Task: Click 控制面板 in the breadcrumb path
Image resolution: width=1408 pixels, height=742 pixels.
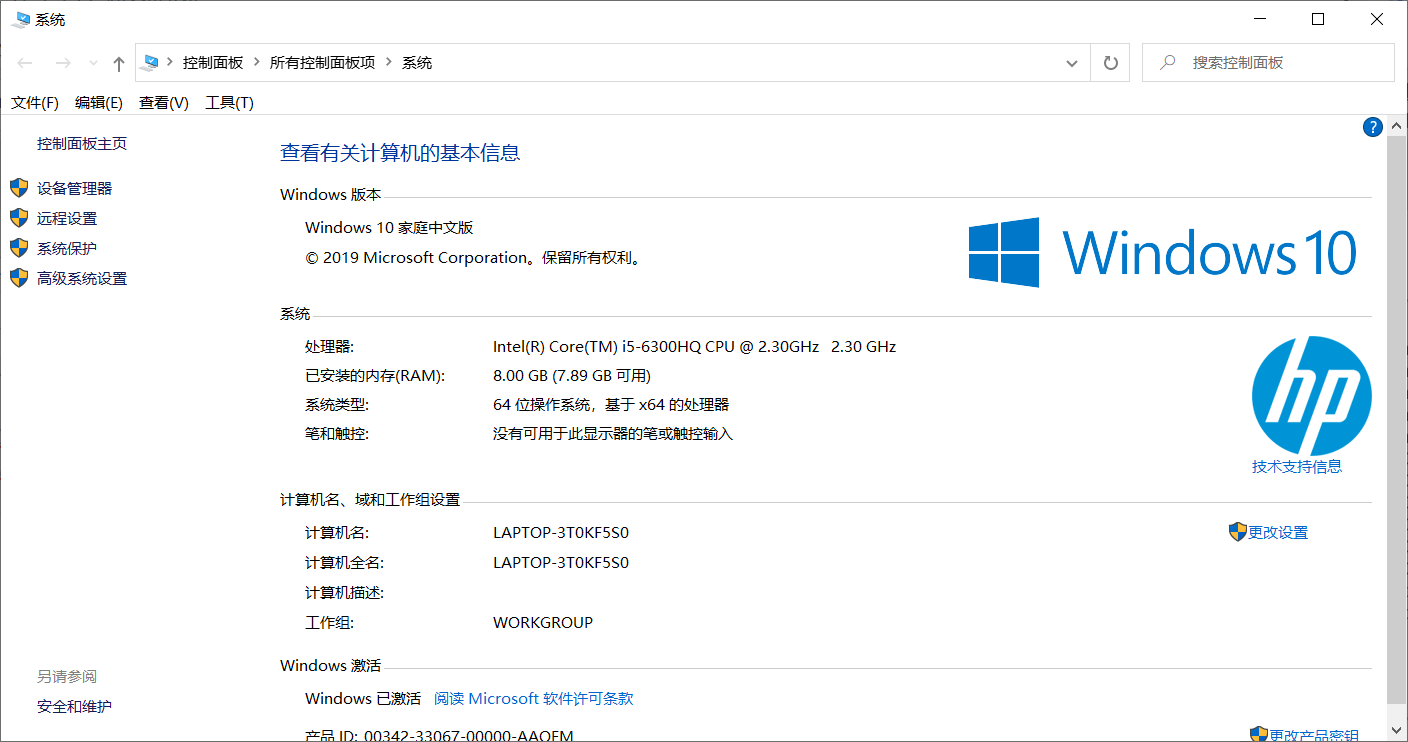Action: pyautogui.click(x=213, y=63)
